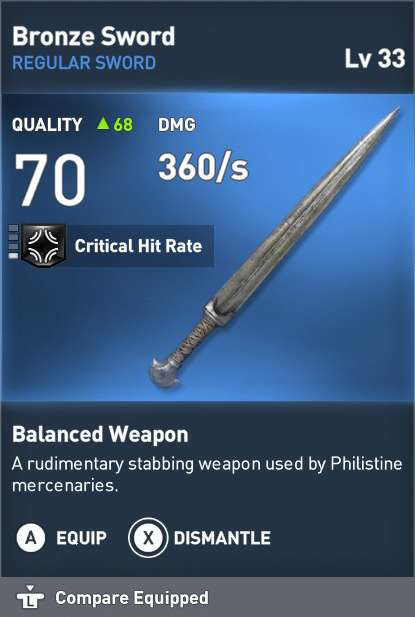Click the left stick Compare Equipped icon
The image size is (415, 617).
click(30, 597)
